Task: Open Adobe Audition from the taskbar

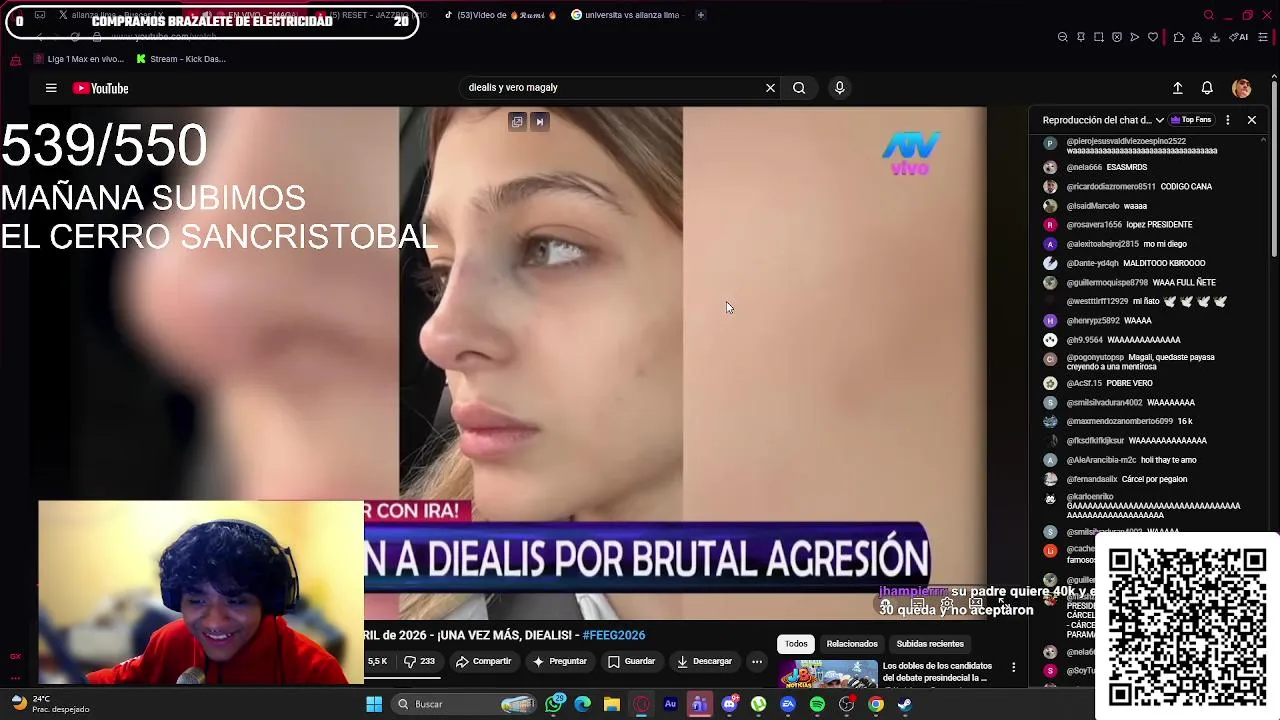Action: point(670,704)
